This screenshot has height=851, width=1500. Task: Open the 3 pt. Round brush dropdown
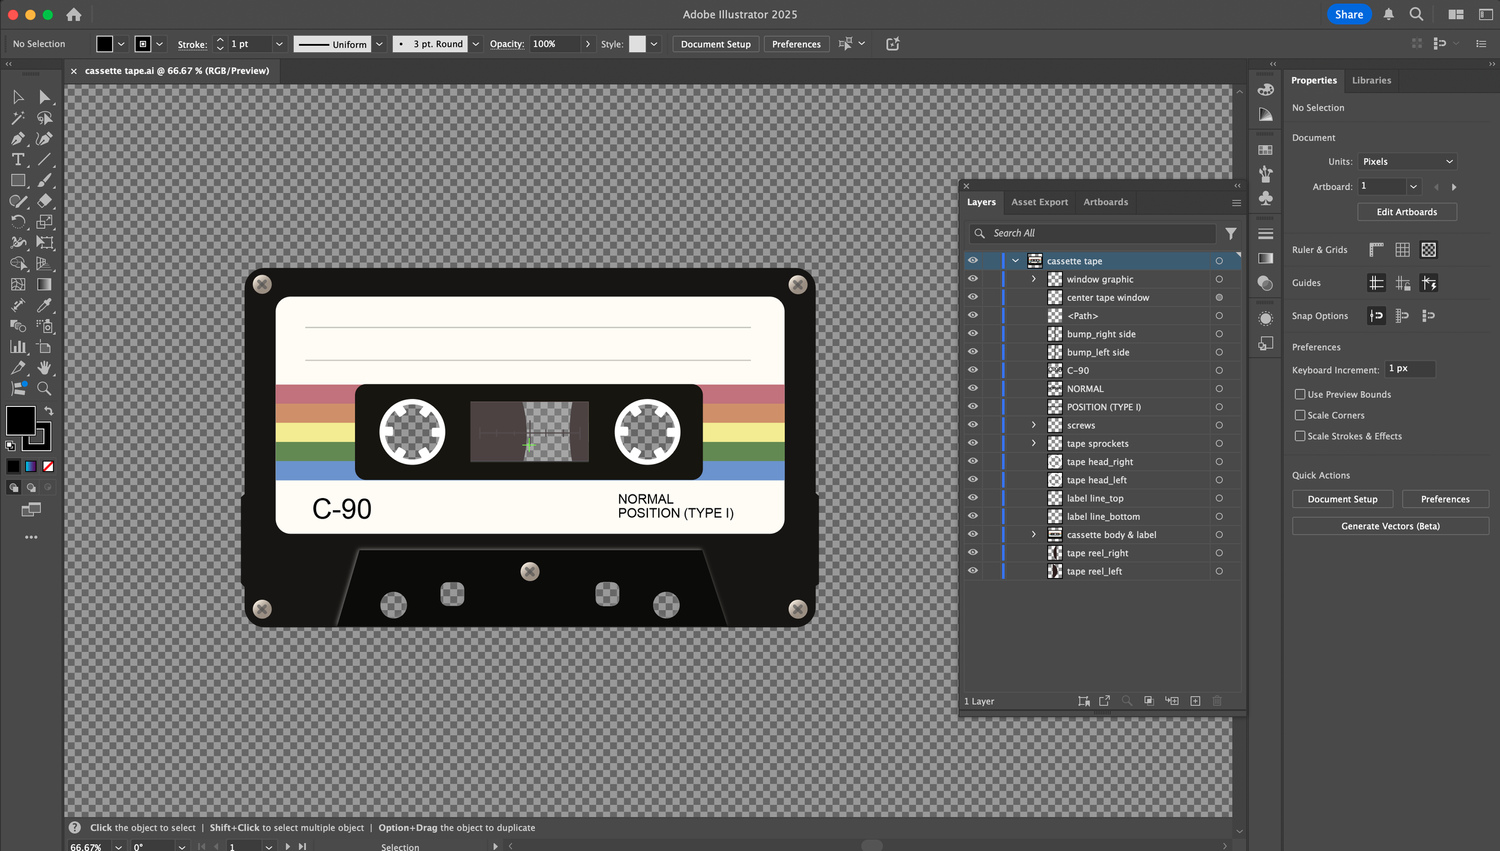pos(476,44)
